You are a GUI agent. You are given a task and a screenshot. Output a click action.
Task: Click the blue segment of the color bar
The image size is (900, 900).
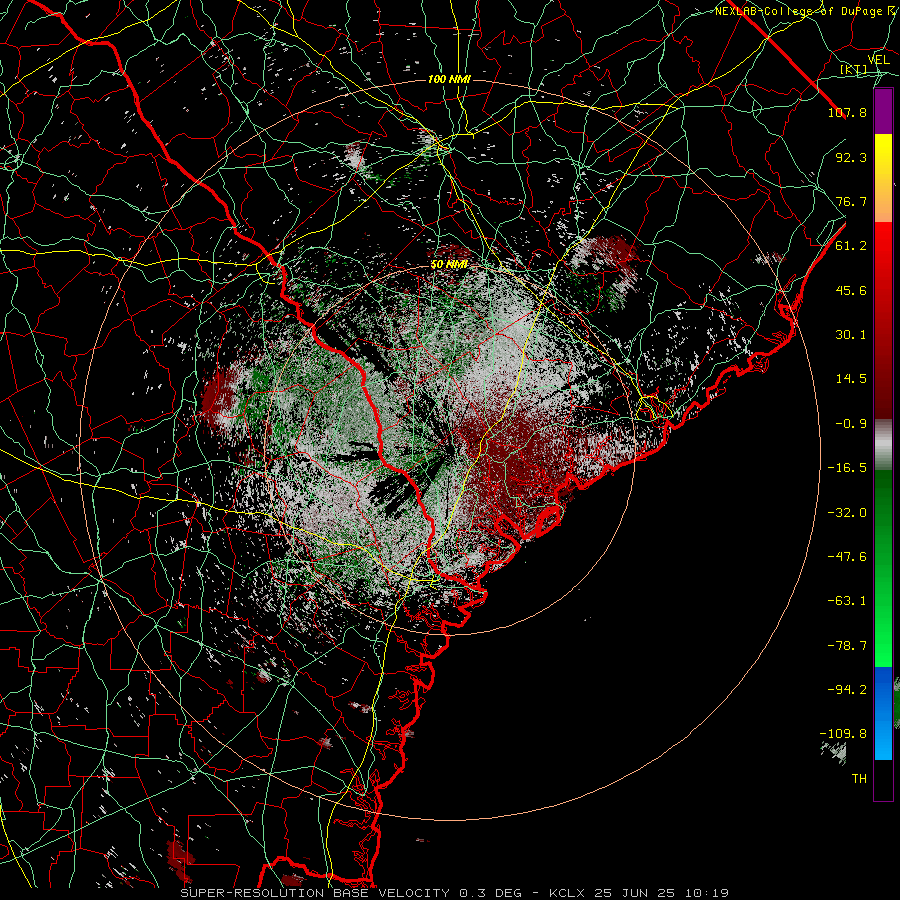pos(883,713)
